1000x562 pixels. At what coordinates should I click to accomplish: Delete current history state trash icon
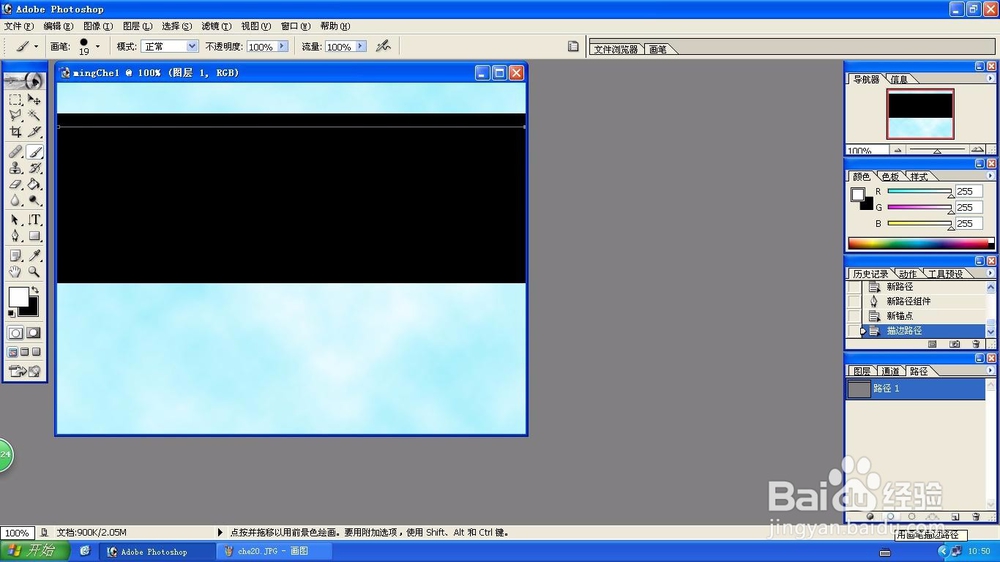click(x=976, y=344)
